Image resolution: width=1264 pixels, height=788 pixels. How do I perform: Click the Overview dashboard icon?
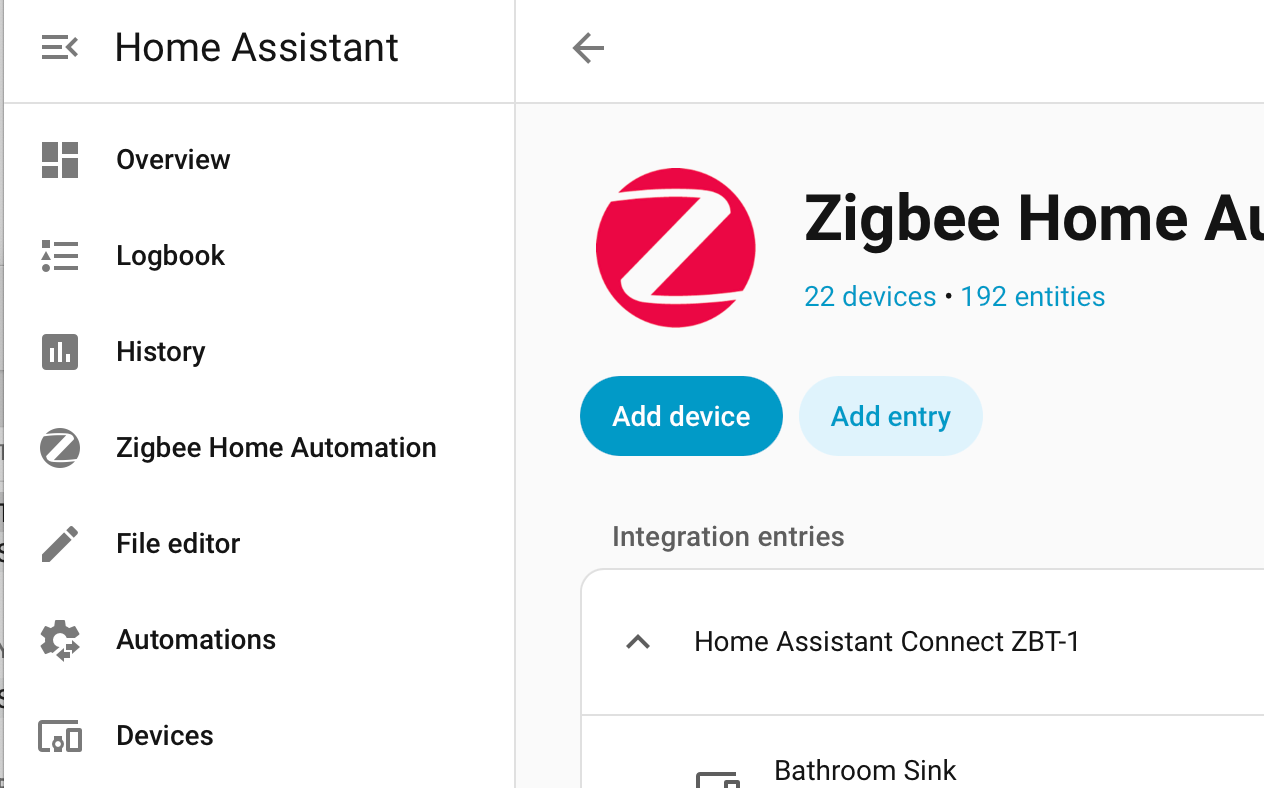tap(60, 160)
